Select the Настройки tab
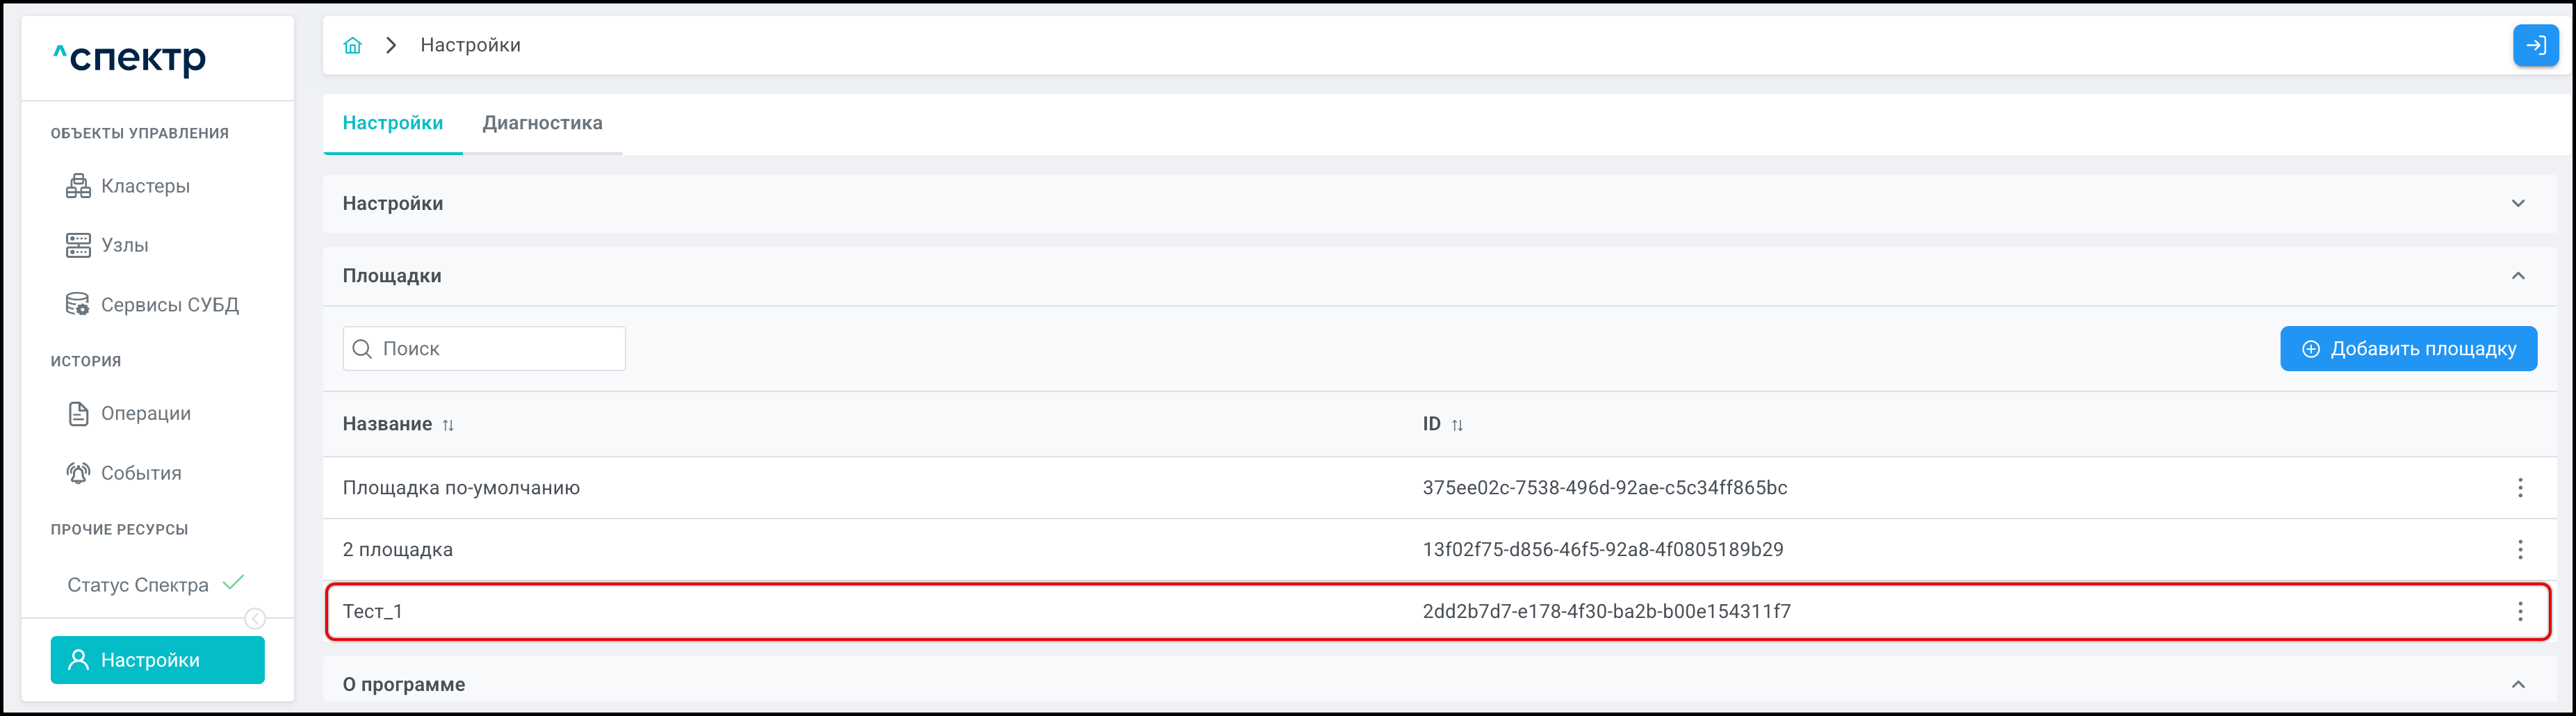Screen dimensions: 2576x716 point(392,123)
